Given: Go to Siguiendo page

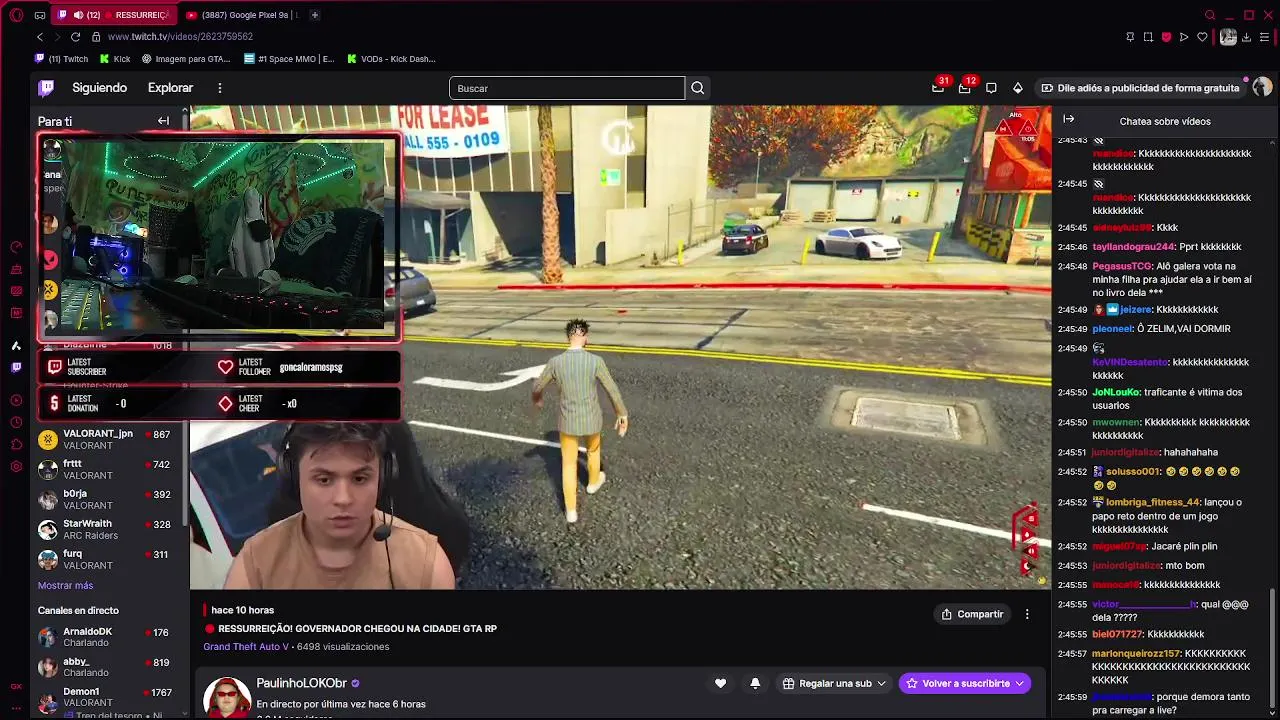Looking at the screenshot, I should point(99,88).
